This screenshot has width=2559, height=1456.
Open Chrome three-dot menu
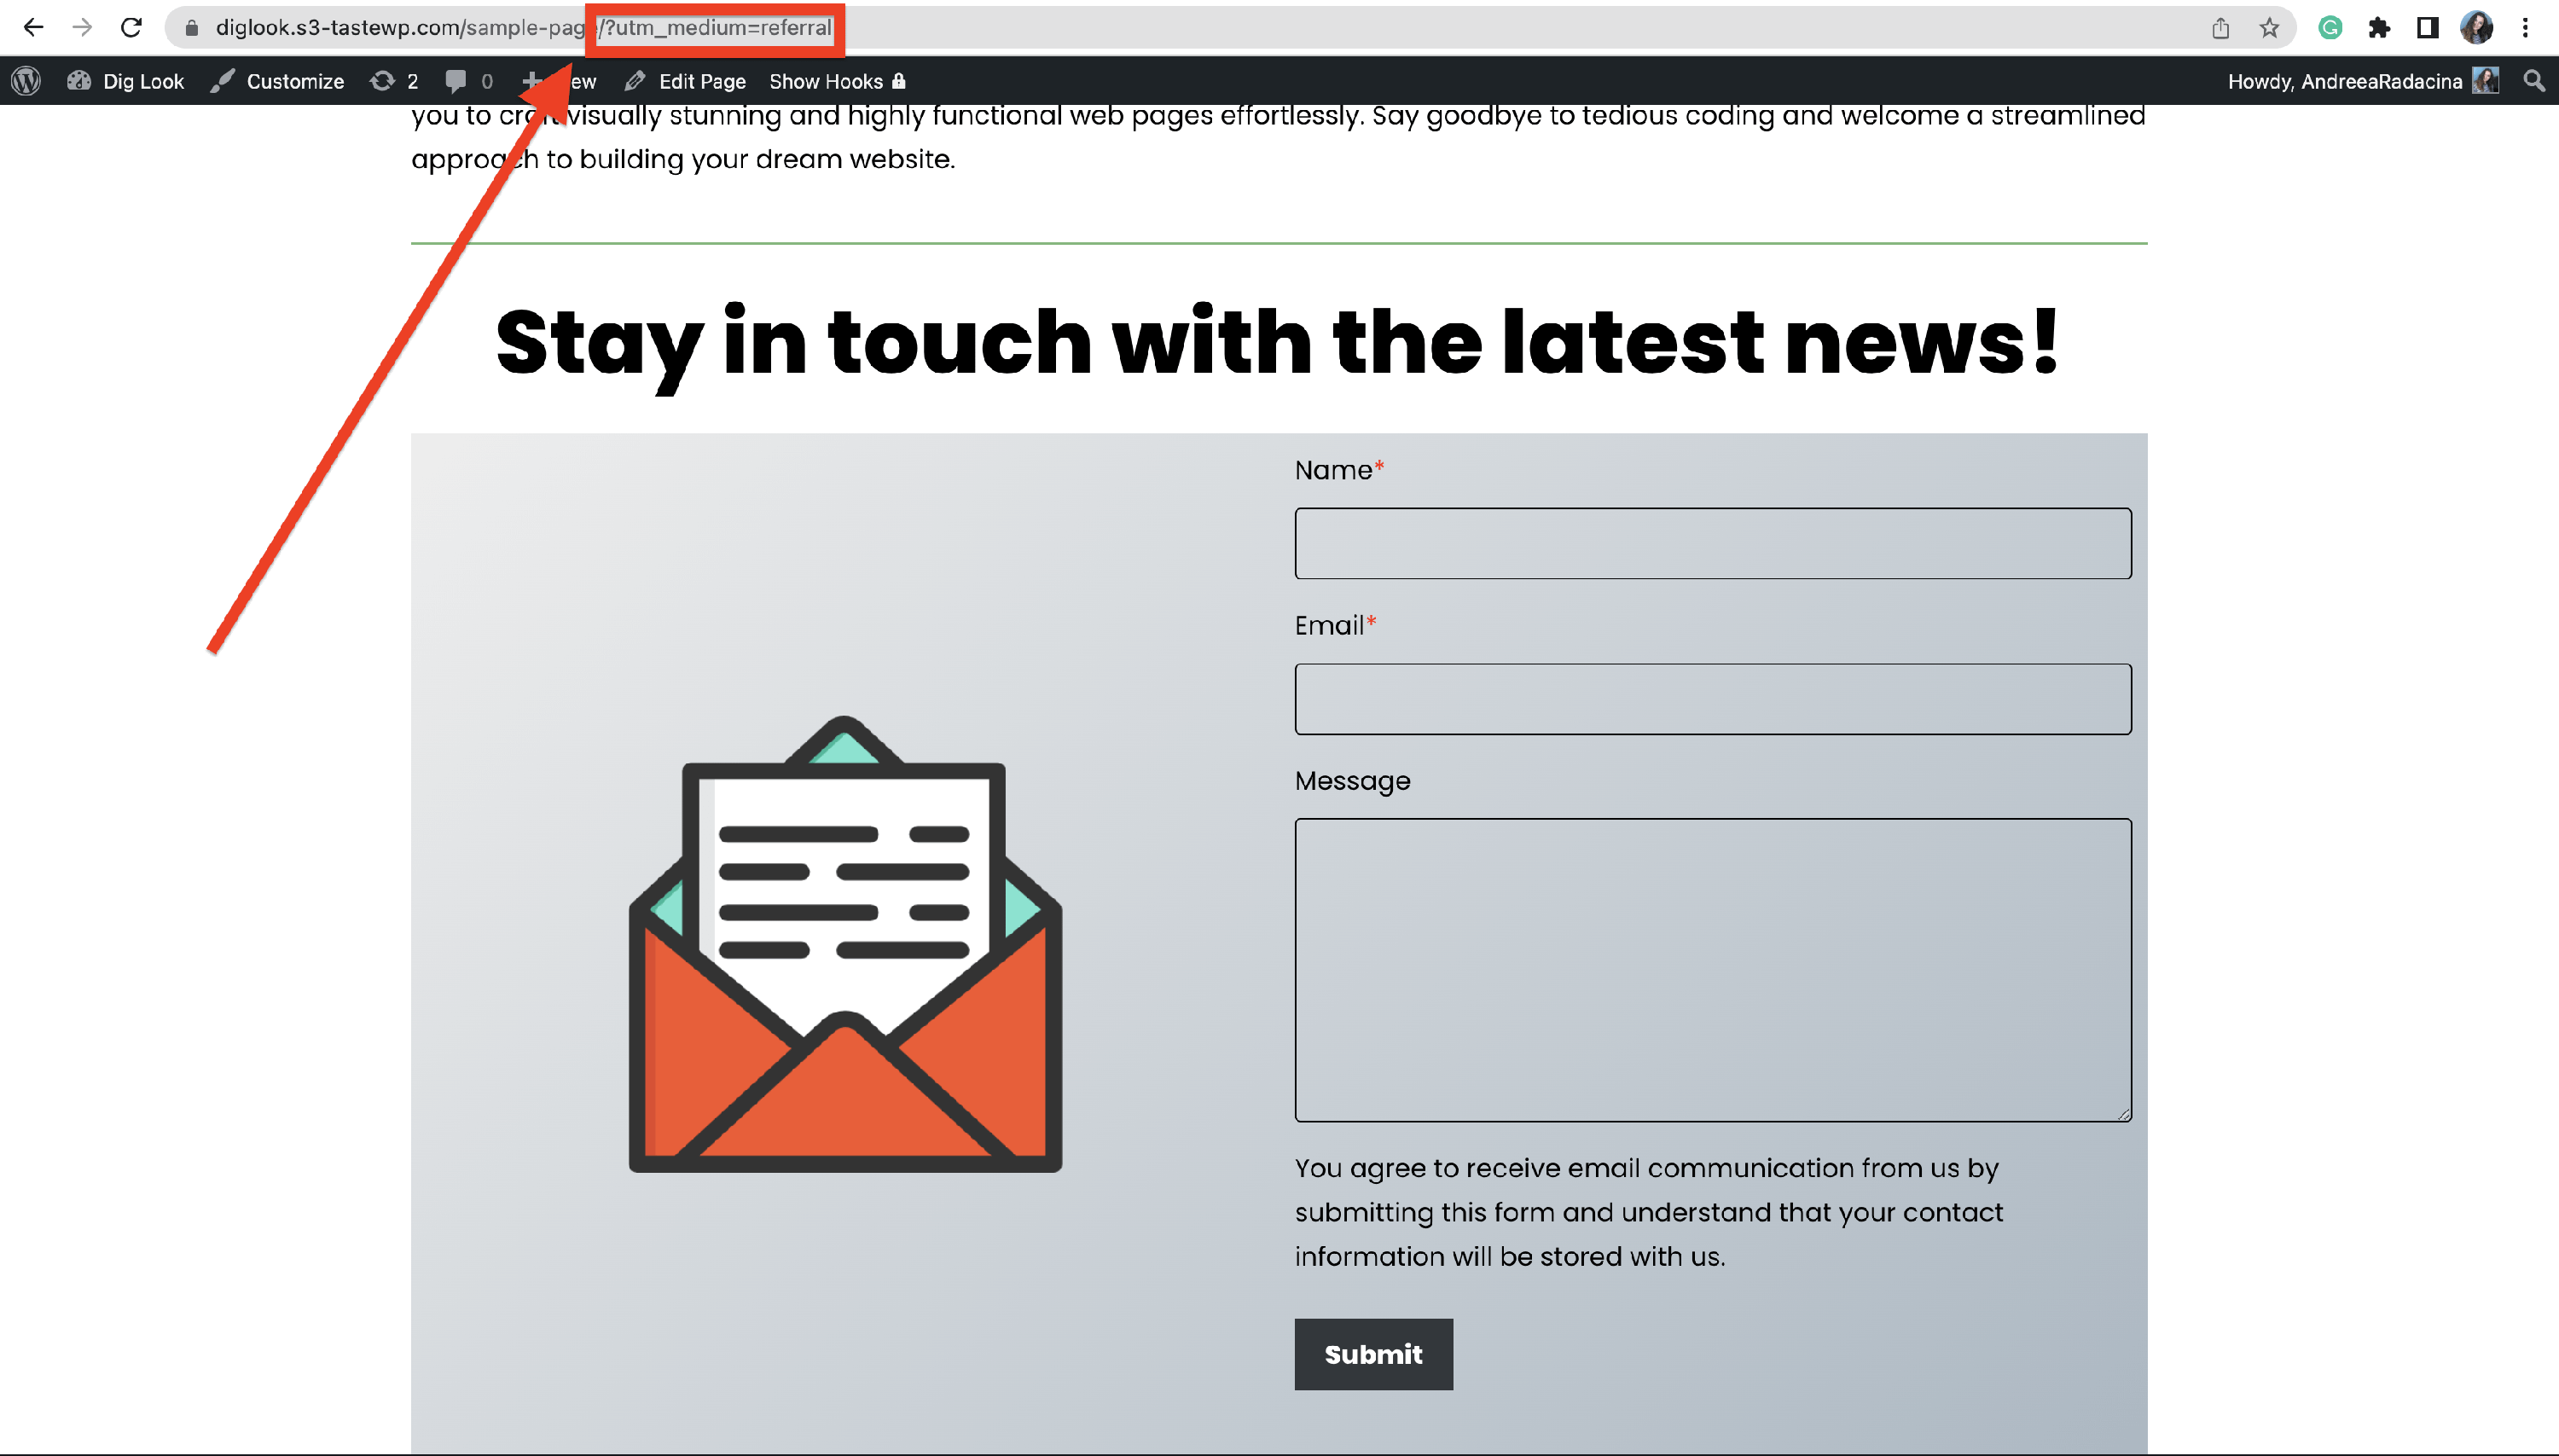click(x=2525, y=28)
